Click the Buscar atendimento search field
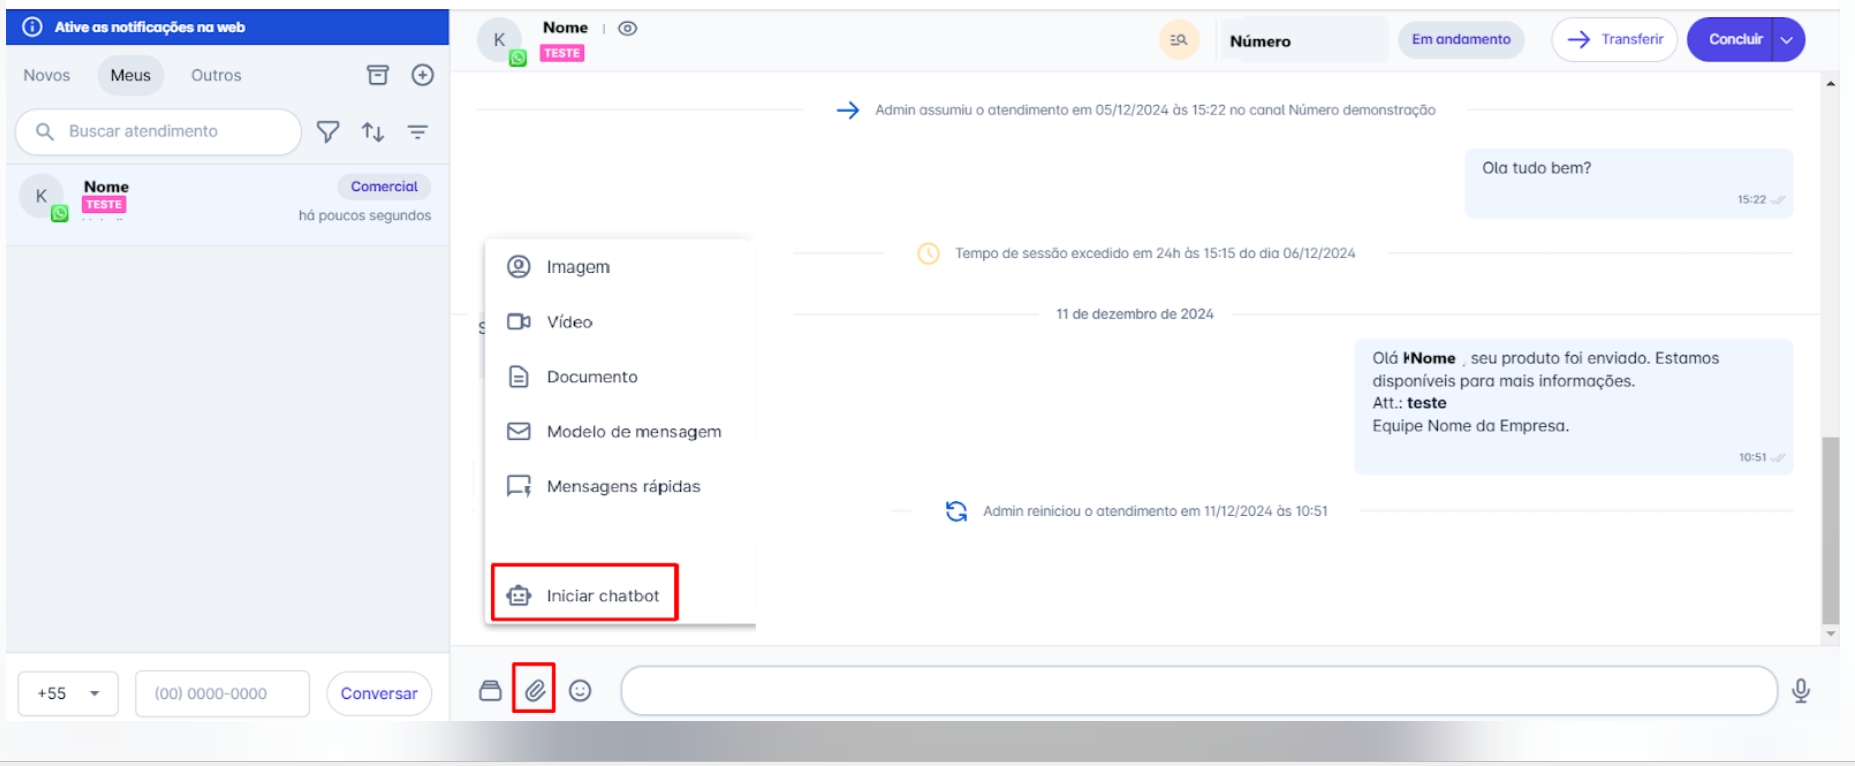This screenshot has width=1855, height=766. coord(170,131)
